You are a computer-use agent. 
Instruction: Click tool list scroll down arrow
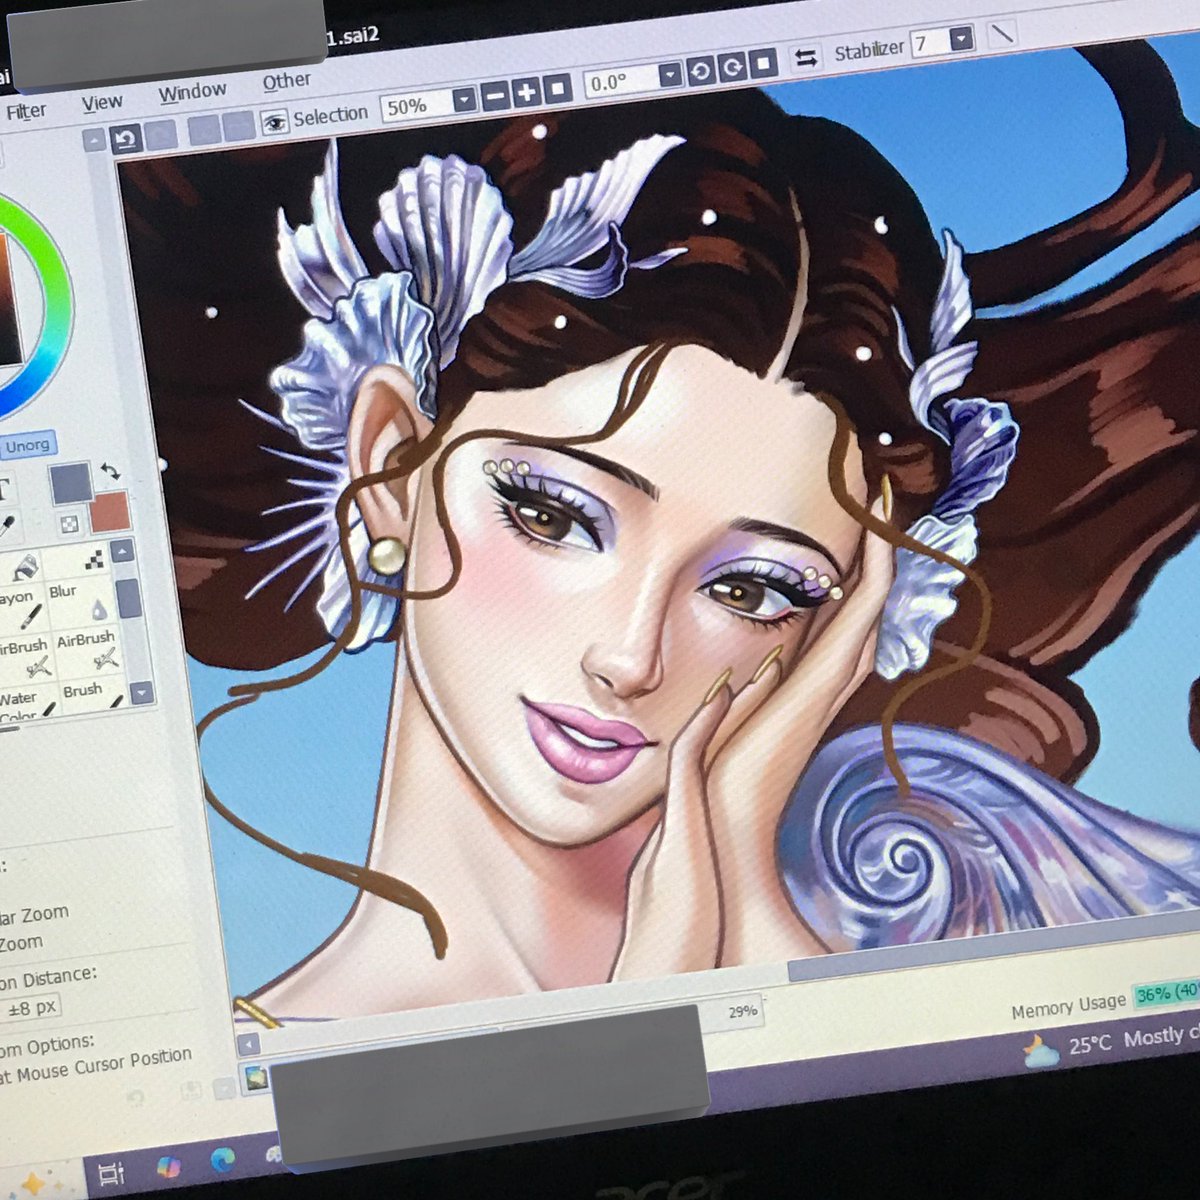142,692
